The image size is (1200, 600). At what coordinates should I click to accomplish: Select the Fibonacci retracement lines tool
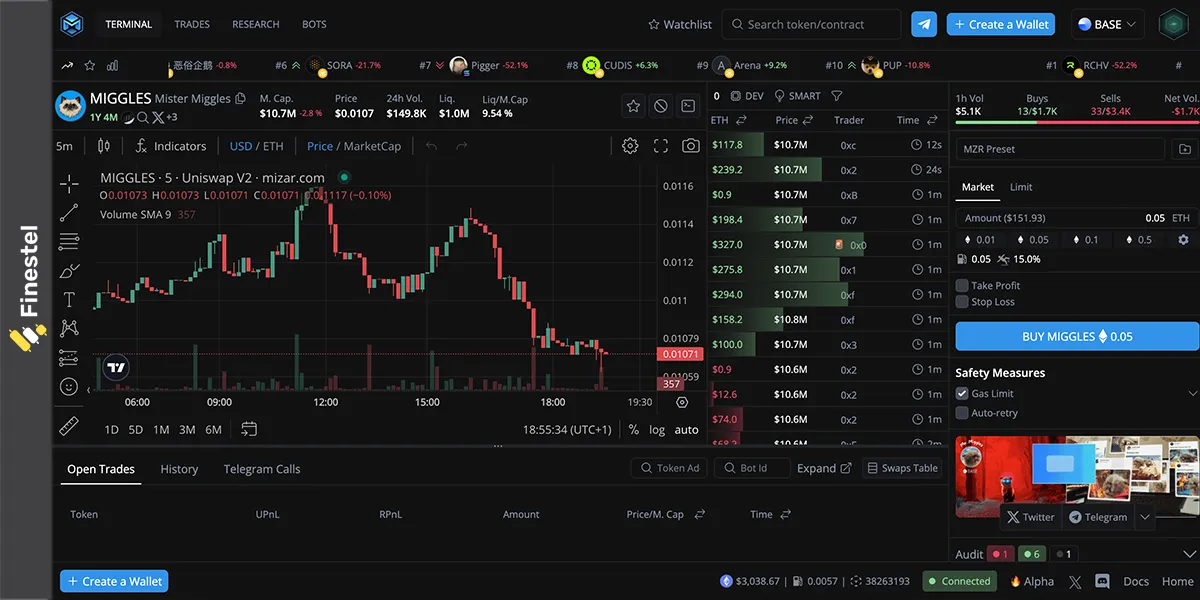point(69,241)
